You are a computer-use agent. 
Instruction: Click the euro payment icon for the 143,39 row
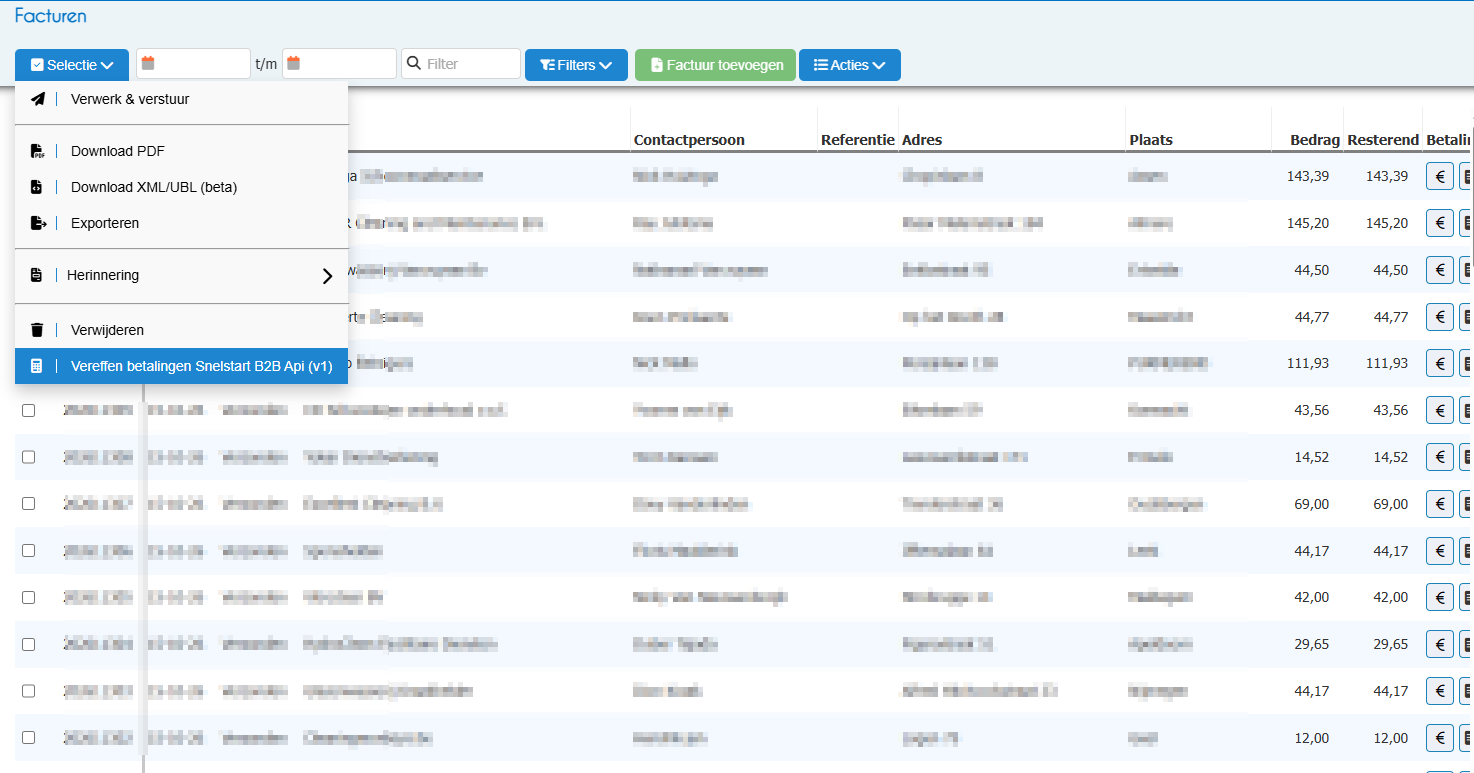[x=1439, y=176]
